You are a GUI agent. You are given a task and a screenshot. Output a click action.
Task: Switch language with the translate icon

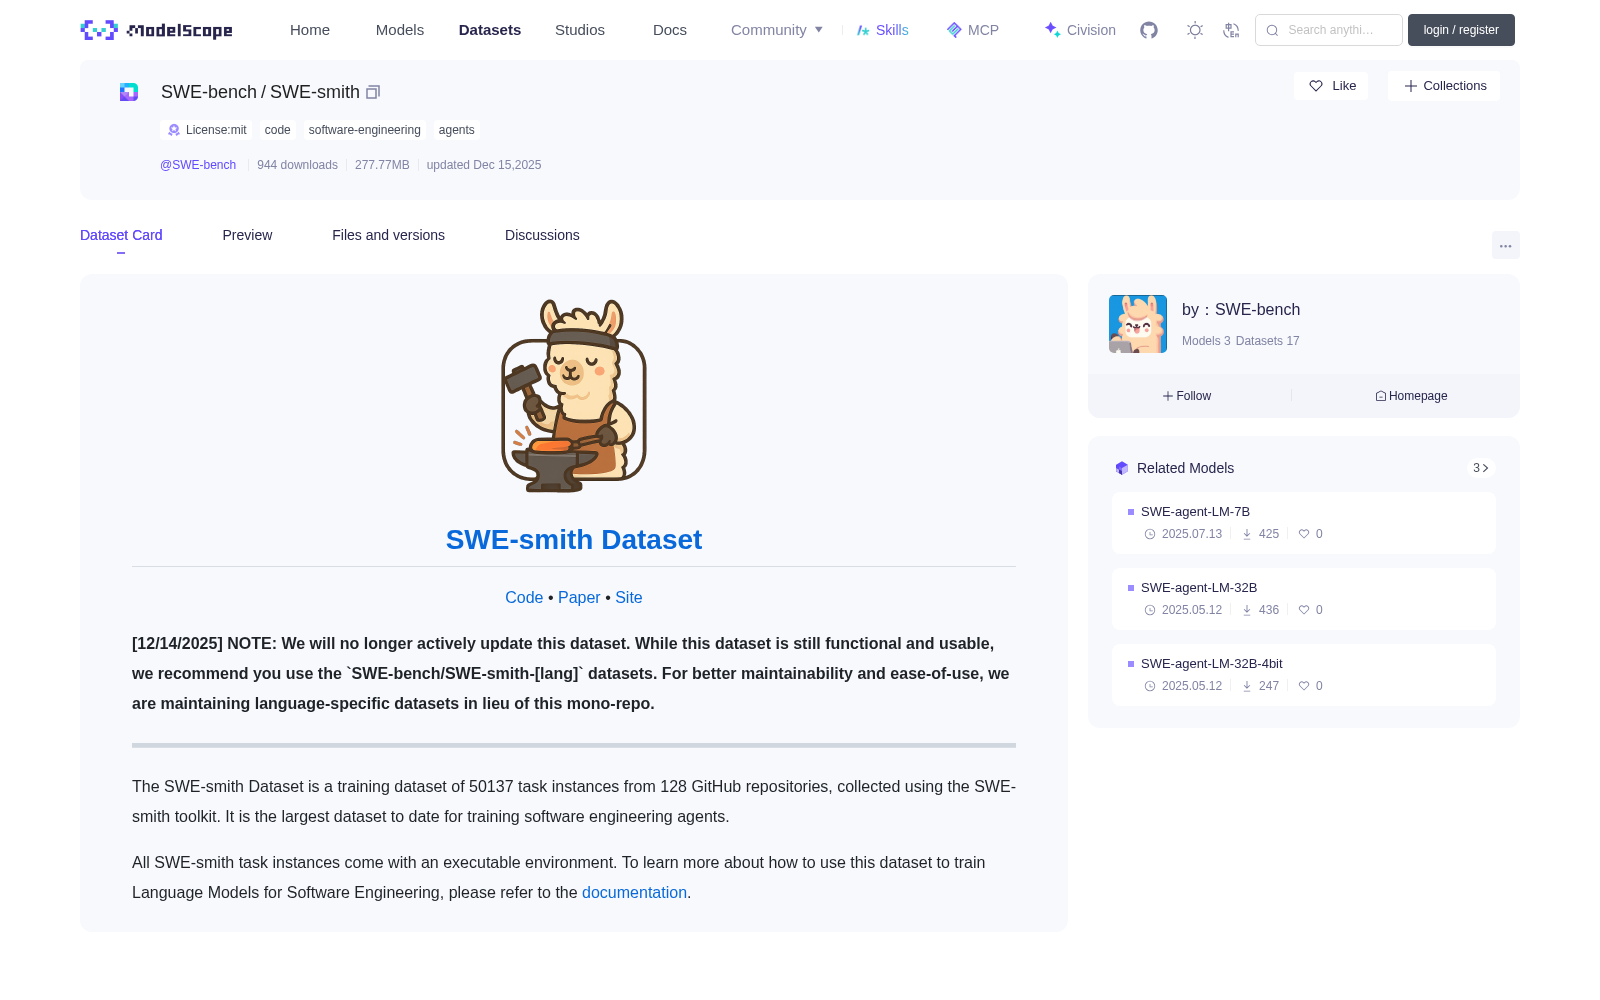point(1232,30)
